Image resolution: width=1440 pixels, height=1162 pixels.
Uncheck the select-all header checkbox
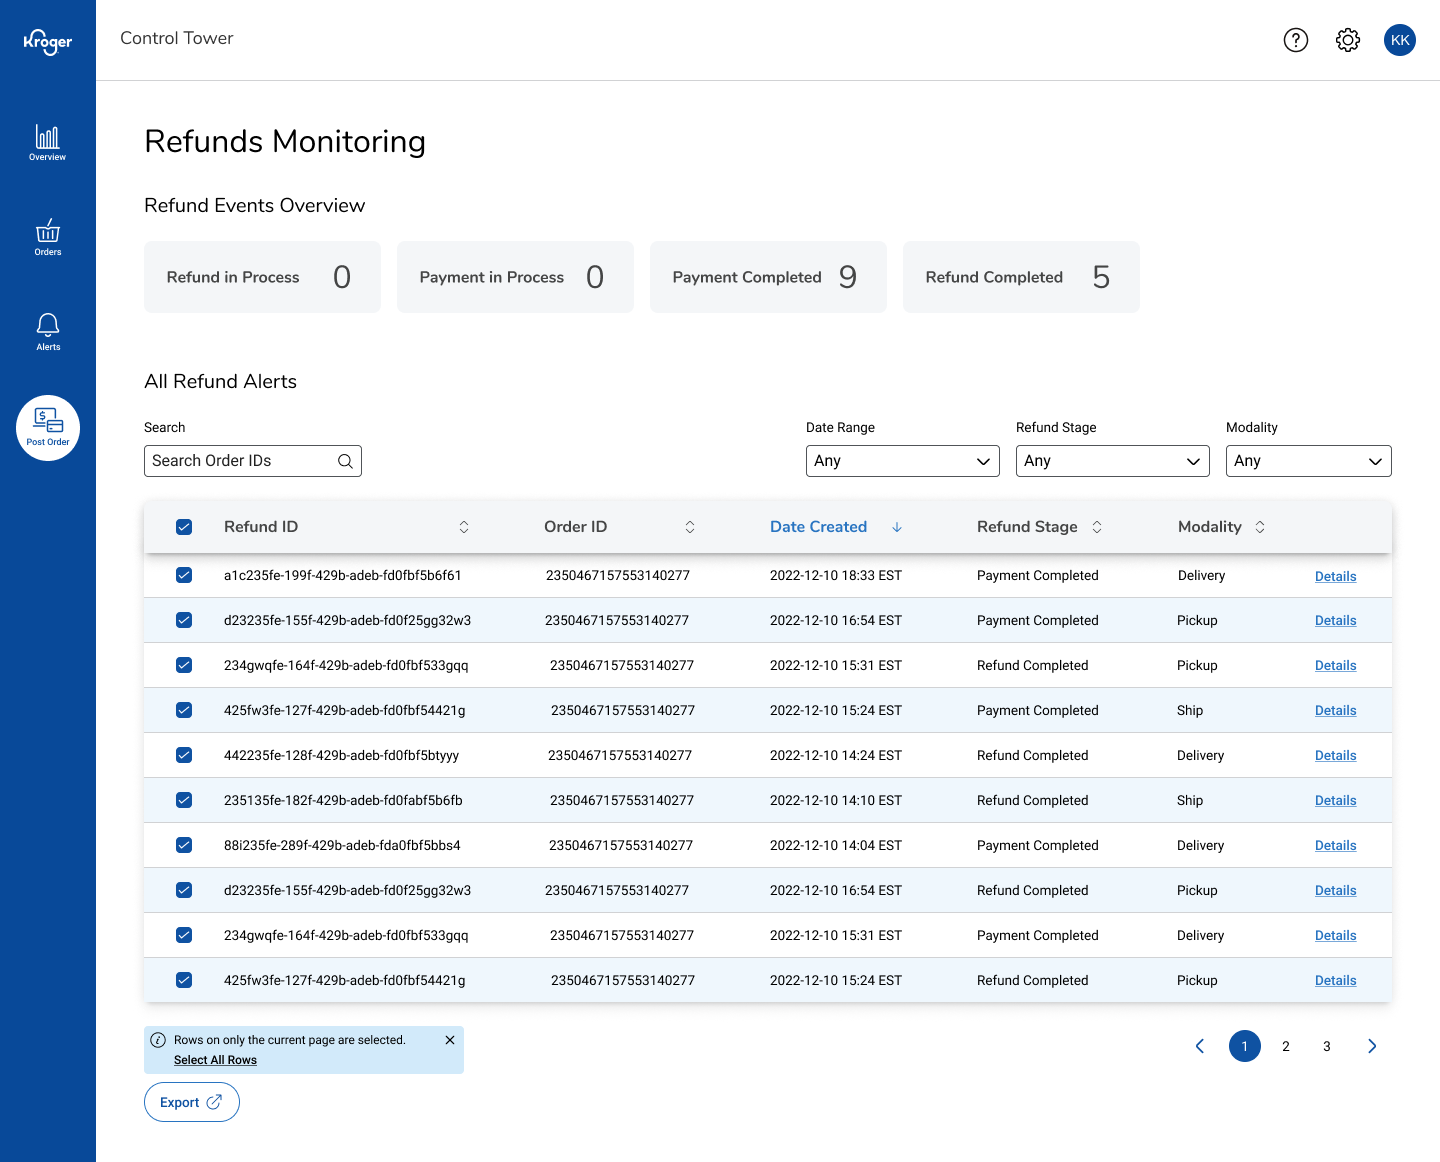tap(184, 527)
